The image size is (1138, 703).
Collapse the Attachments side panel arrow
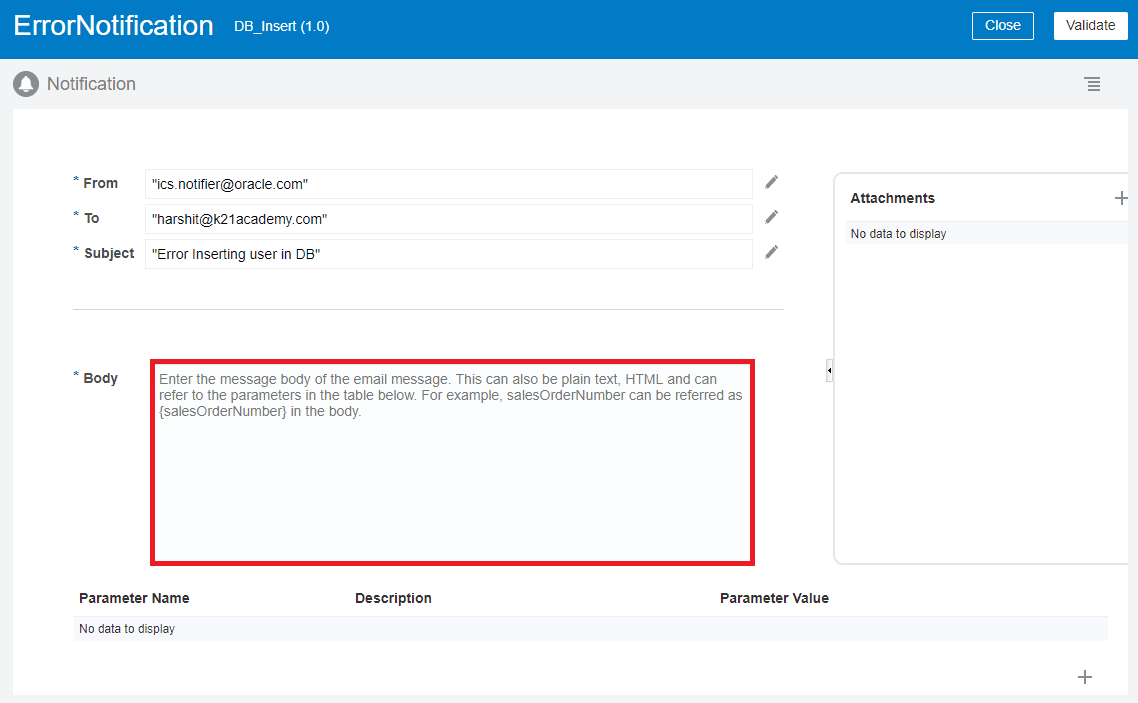tap(829, 370)
